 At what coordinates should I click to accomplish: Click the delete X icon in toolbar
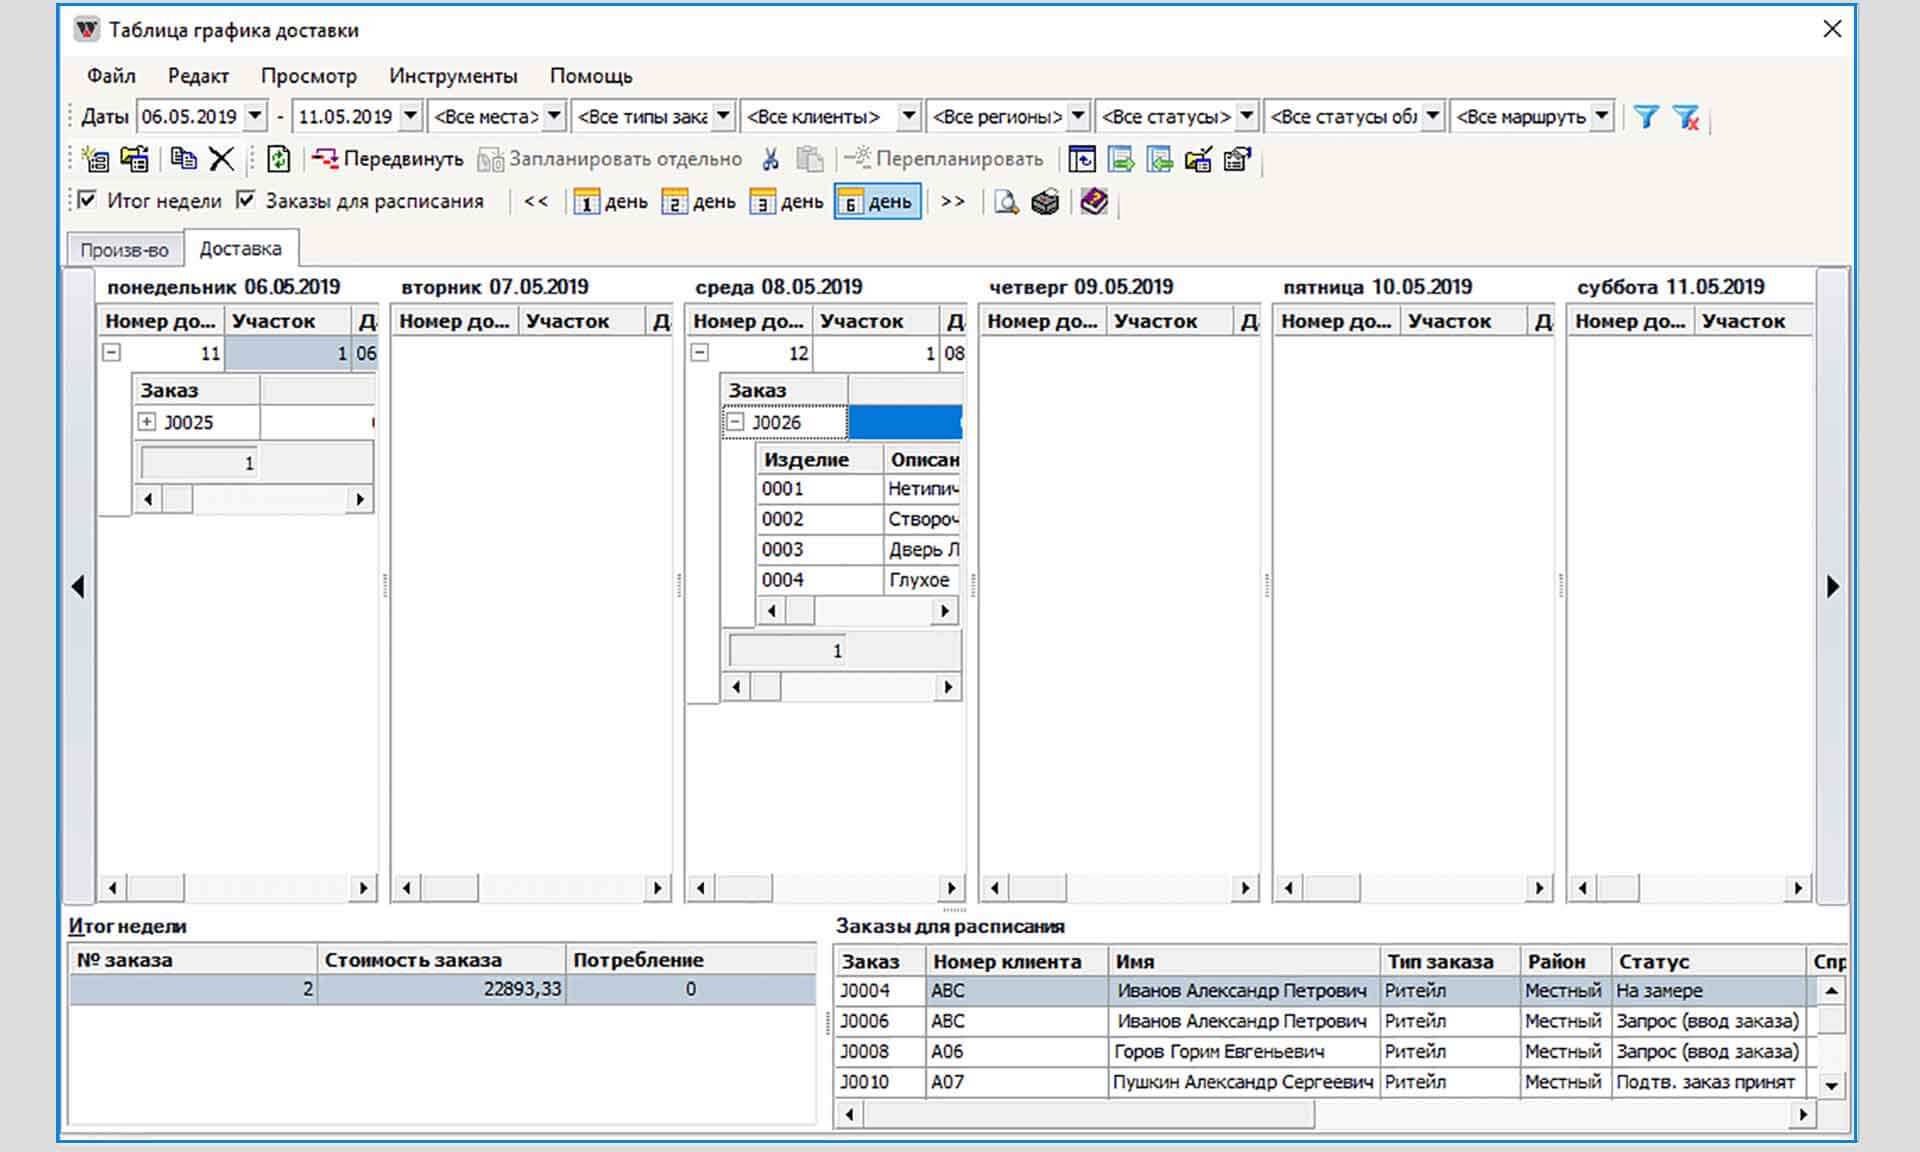click(x=221, y=159)
